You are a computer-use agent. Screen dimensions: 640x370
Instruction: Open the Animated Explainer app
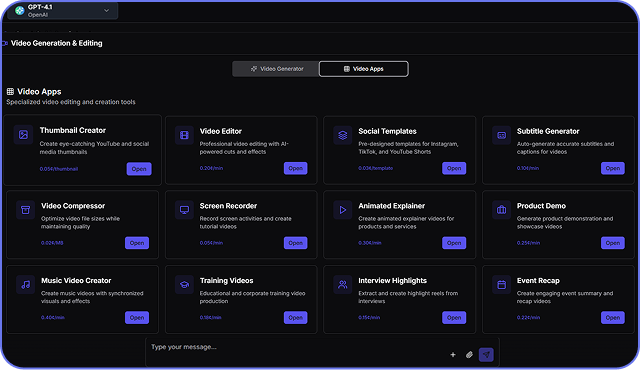tap(454, 243)
